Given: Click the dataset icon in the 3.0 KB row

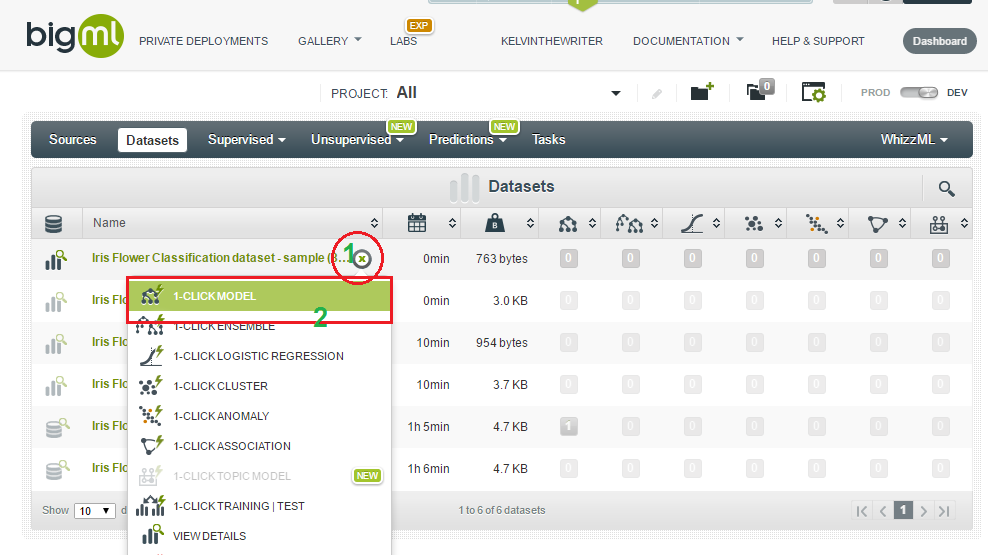Looking at the screenshot, I should (x=56, y=302).
